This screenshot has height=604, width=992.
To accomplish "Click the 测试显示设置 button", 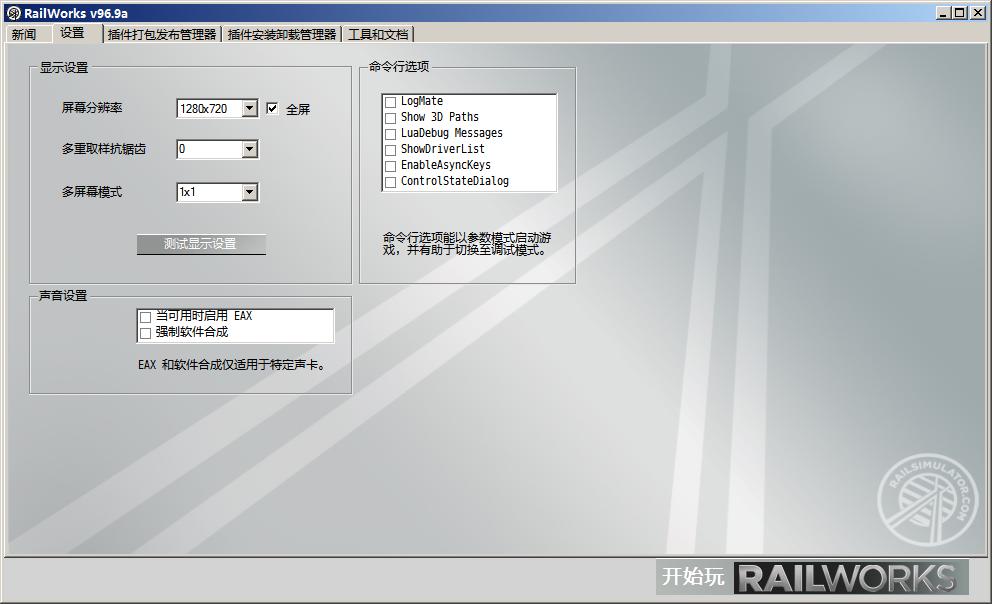I will 201,244.
